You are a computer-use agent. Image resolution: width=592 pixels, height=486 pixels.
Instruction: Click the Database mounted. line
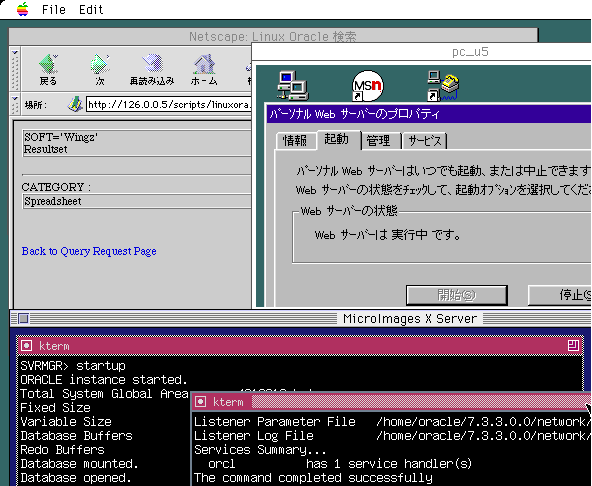pos(79,463)
